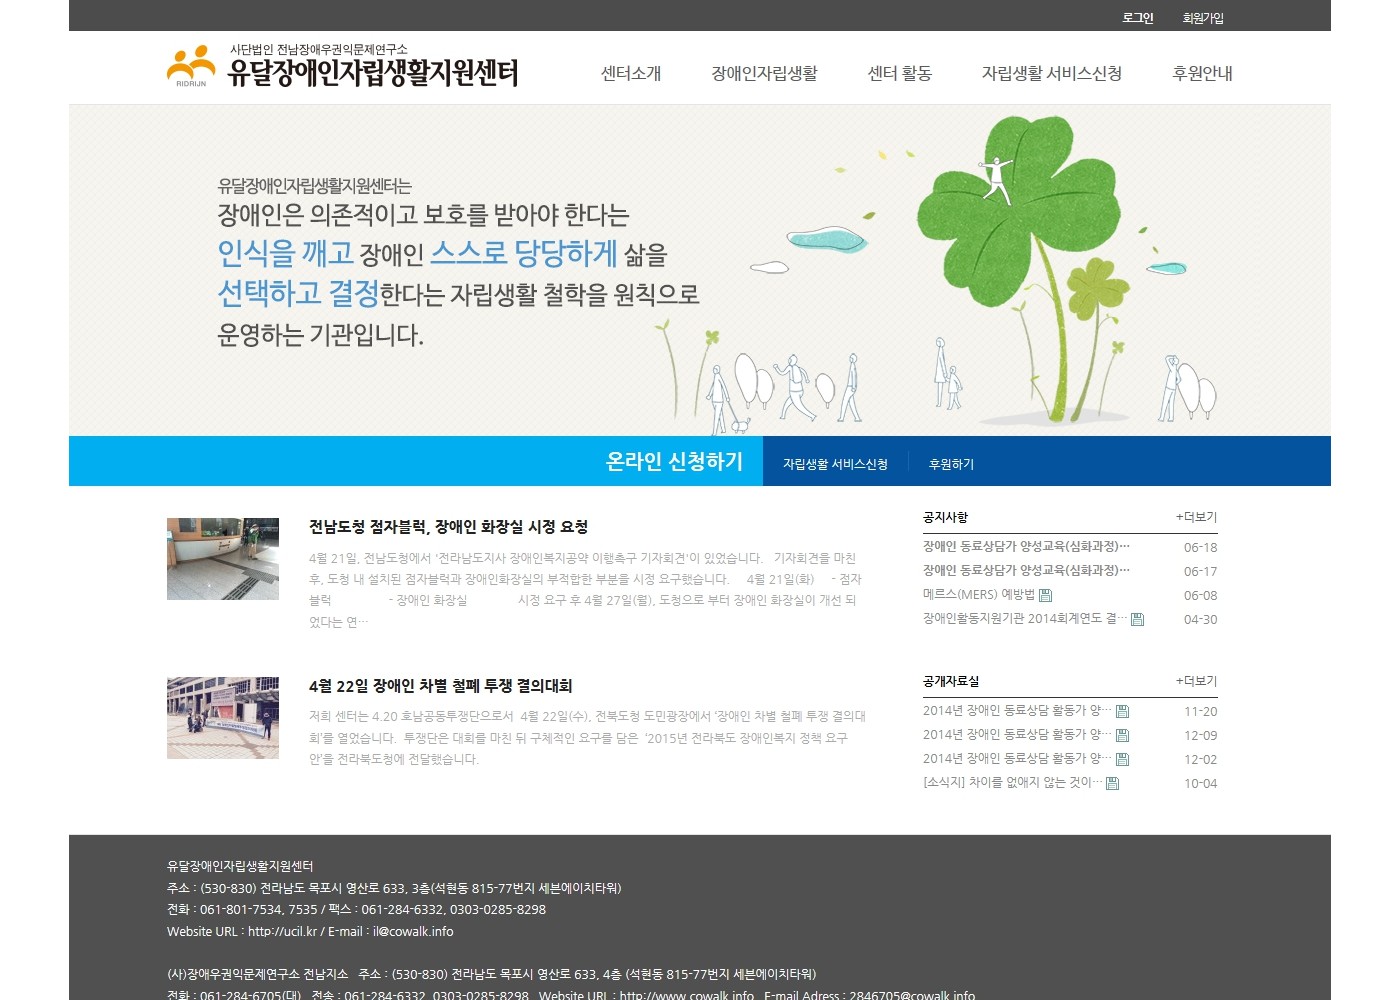Click file icon on the 12-09 entry
Screen dimensions: 1400x1000
pos(1122,735)
